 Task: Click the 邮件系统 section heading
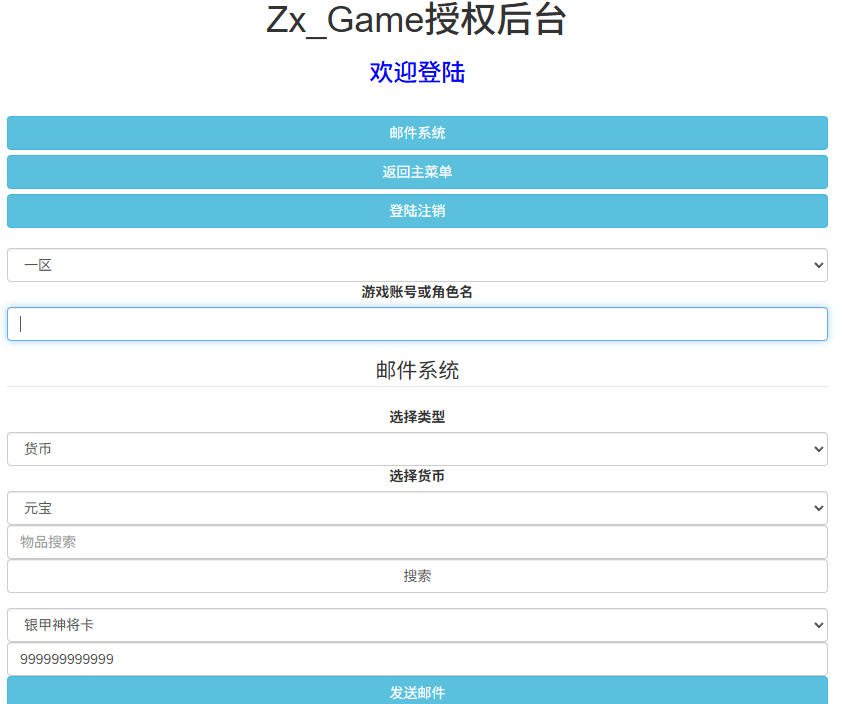coord(416,369)
